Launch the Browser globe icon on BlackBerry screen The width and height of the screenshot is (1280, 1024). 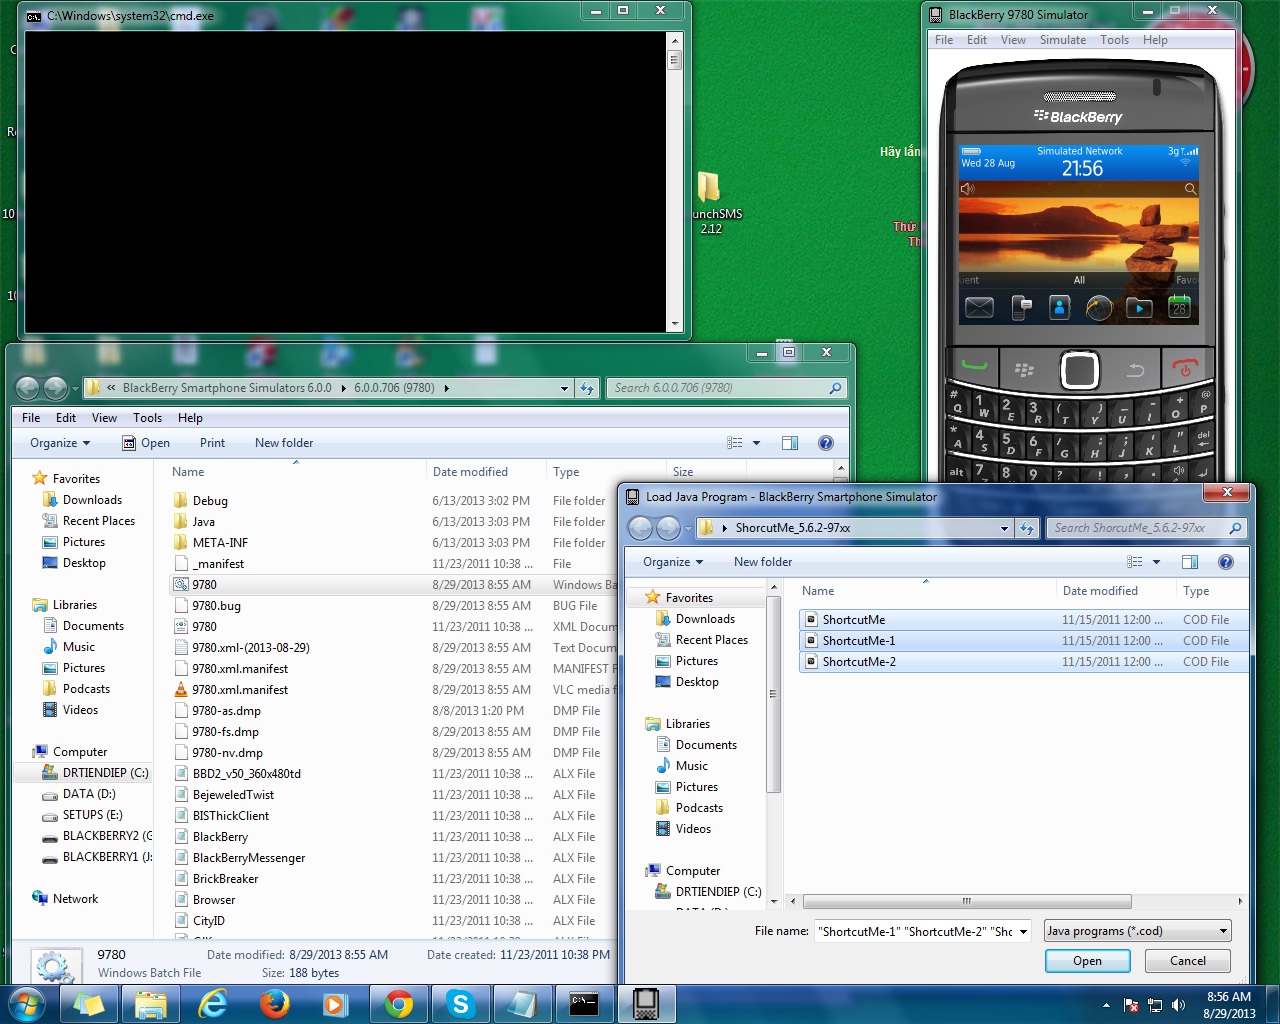(1099, 308)
